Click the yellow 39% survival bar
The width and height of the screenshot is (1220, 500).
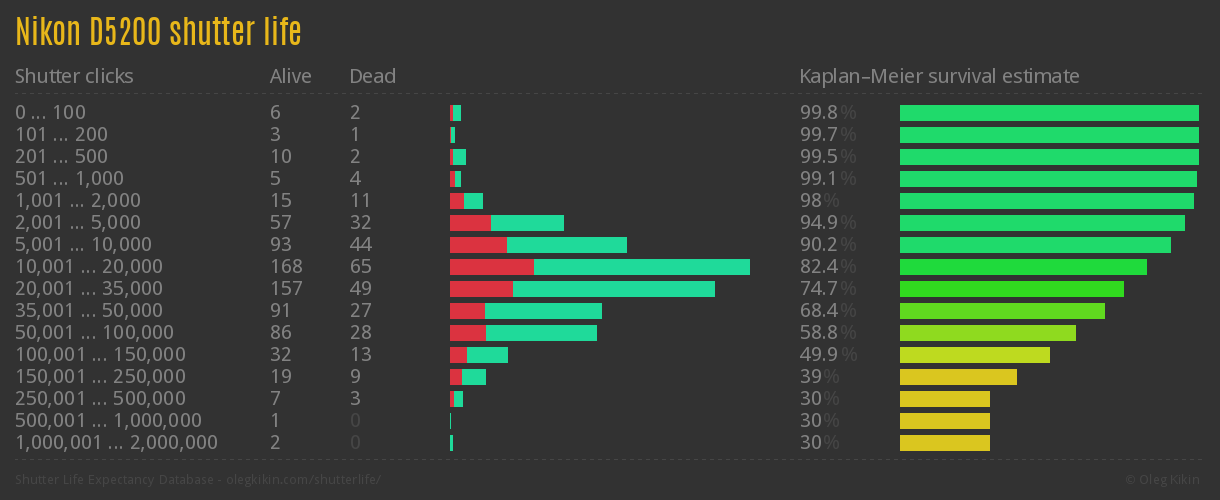958,377
